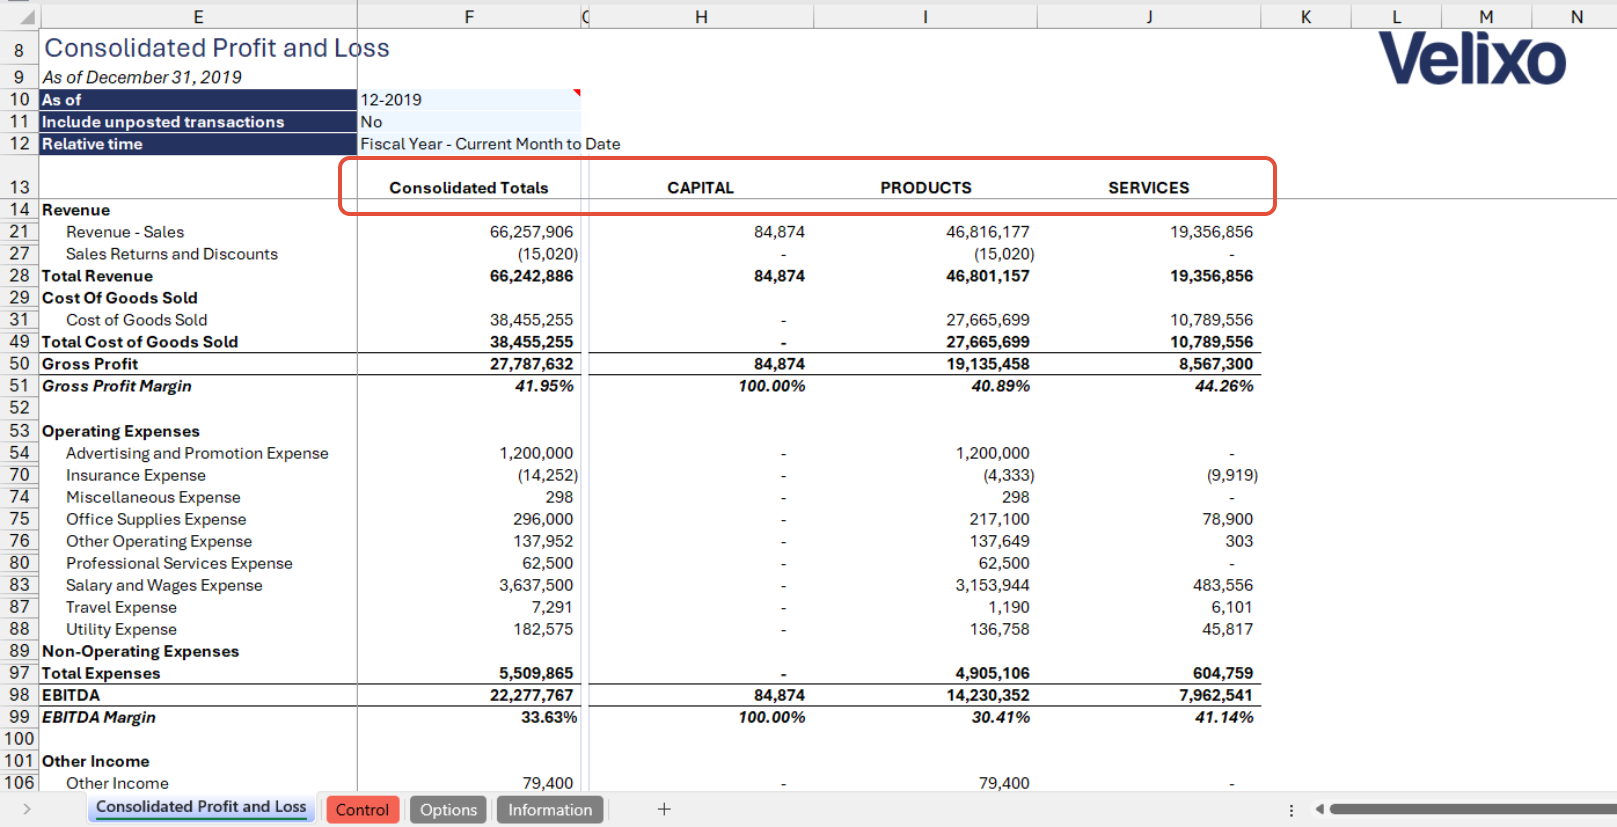Select Office Supplies Expense value 296,000
The image size is (1617, 827).
pyautogui.click(x=543, y=519)
